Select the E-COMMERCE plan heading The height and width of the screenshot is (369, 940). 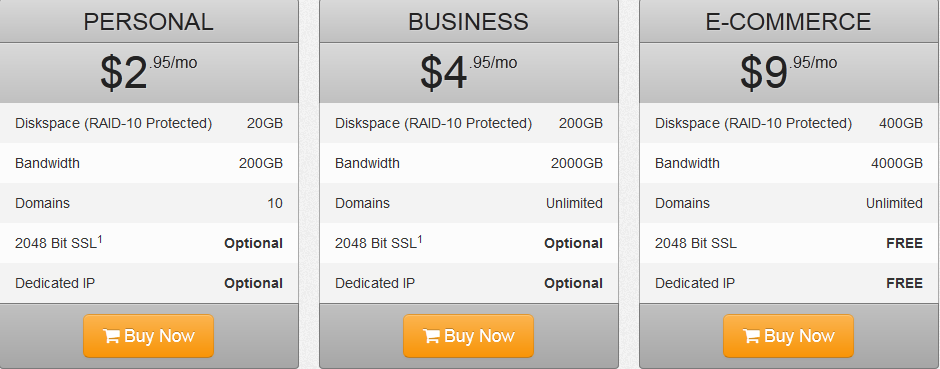pyautogui.click(x=788, y=22)
